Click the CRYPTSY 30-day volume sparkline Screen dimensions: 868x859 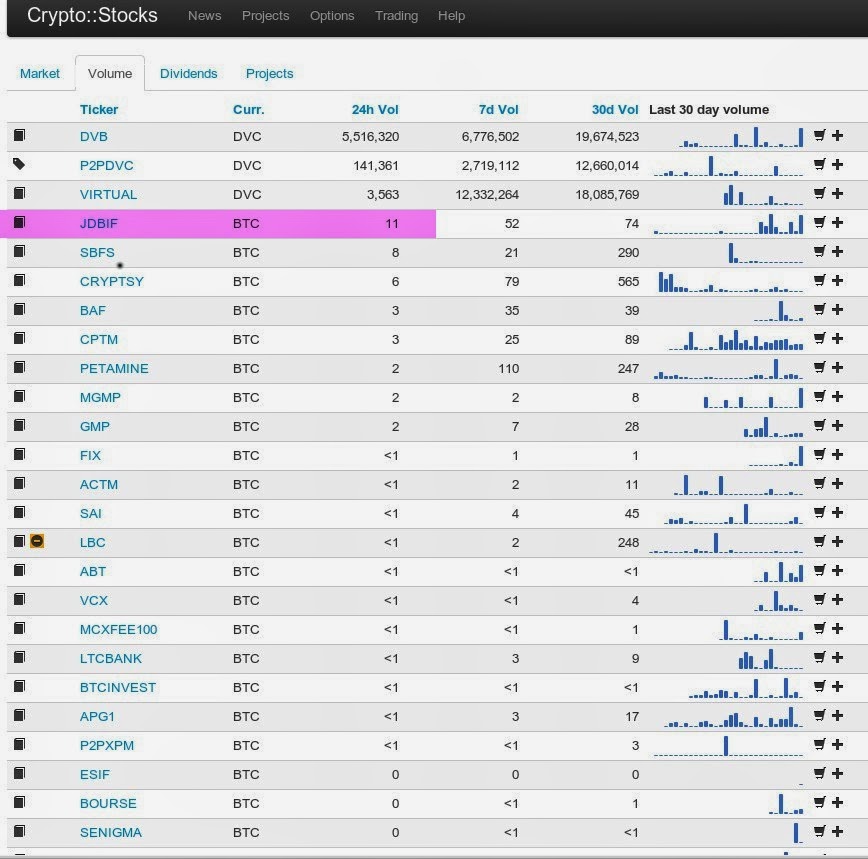[730, 282]
